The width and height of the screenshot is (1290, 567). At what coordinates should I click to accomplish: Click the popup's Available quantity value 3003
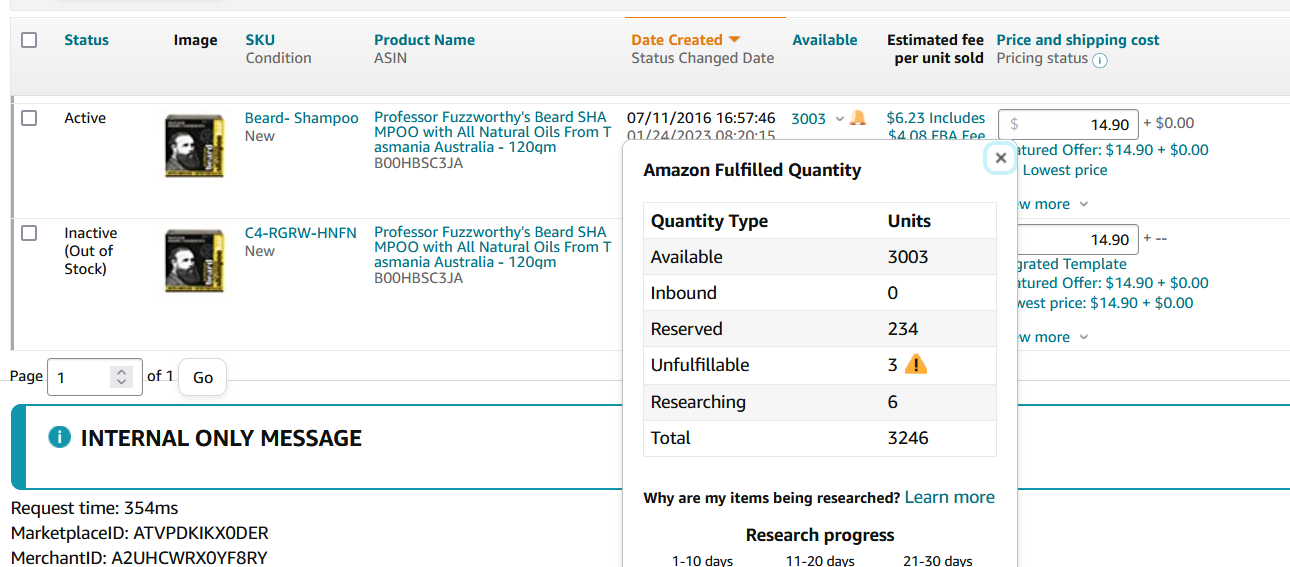tap(908, 257)
